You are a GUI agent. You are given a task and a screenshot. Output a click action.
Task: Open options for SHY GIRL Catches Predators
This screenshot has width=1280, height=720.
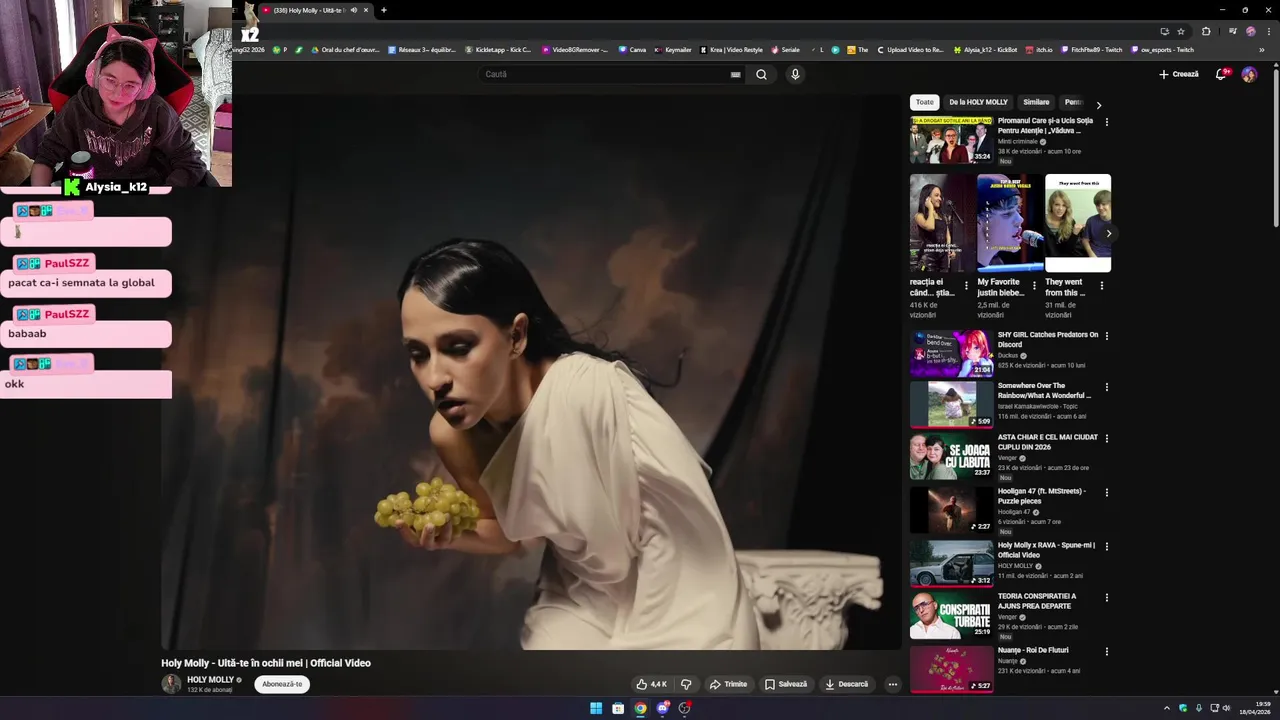(x=1106, y=336)
